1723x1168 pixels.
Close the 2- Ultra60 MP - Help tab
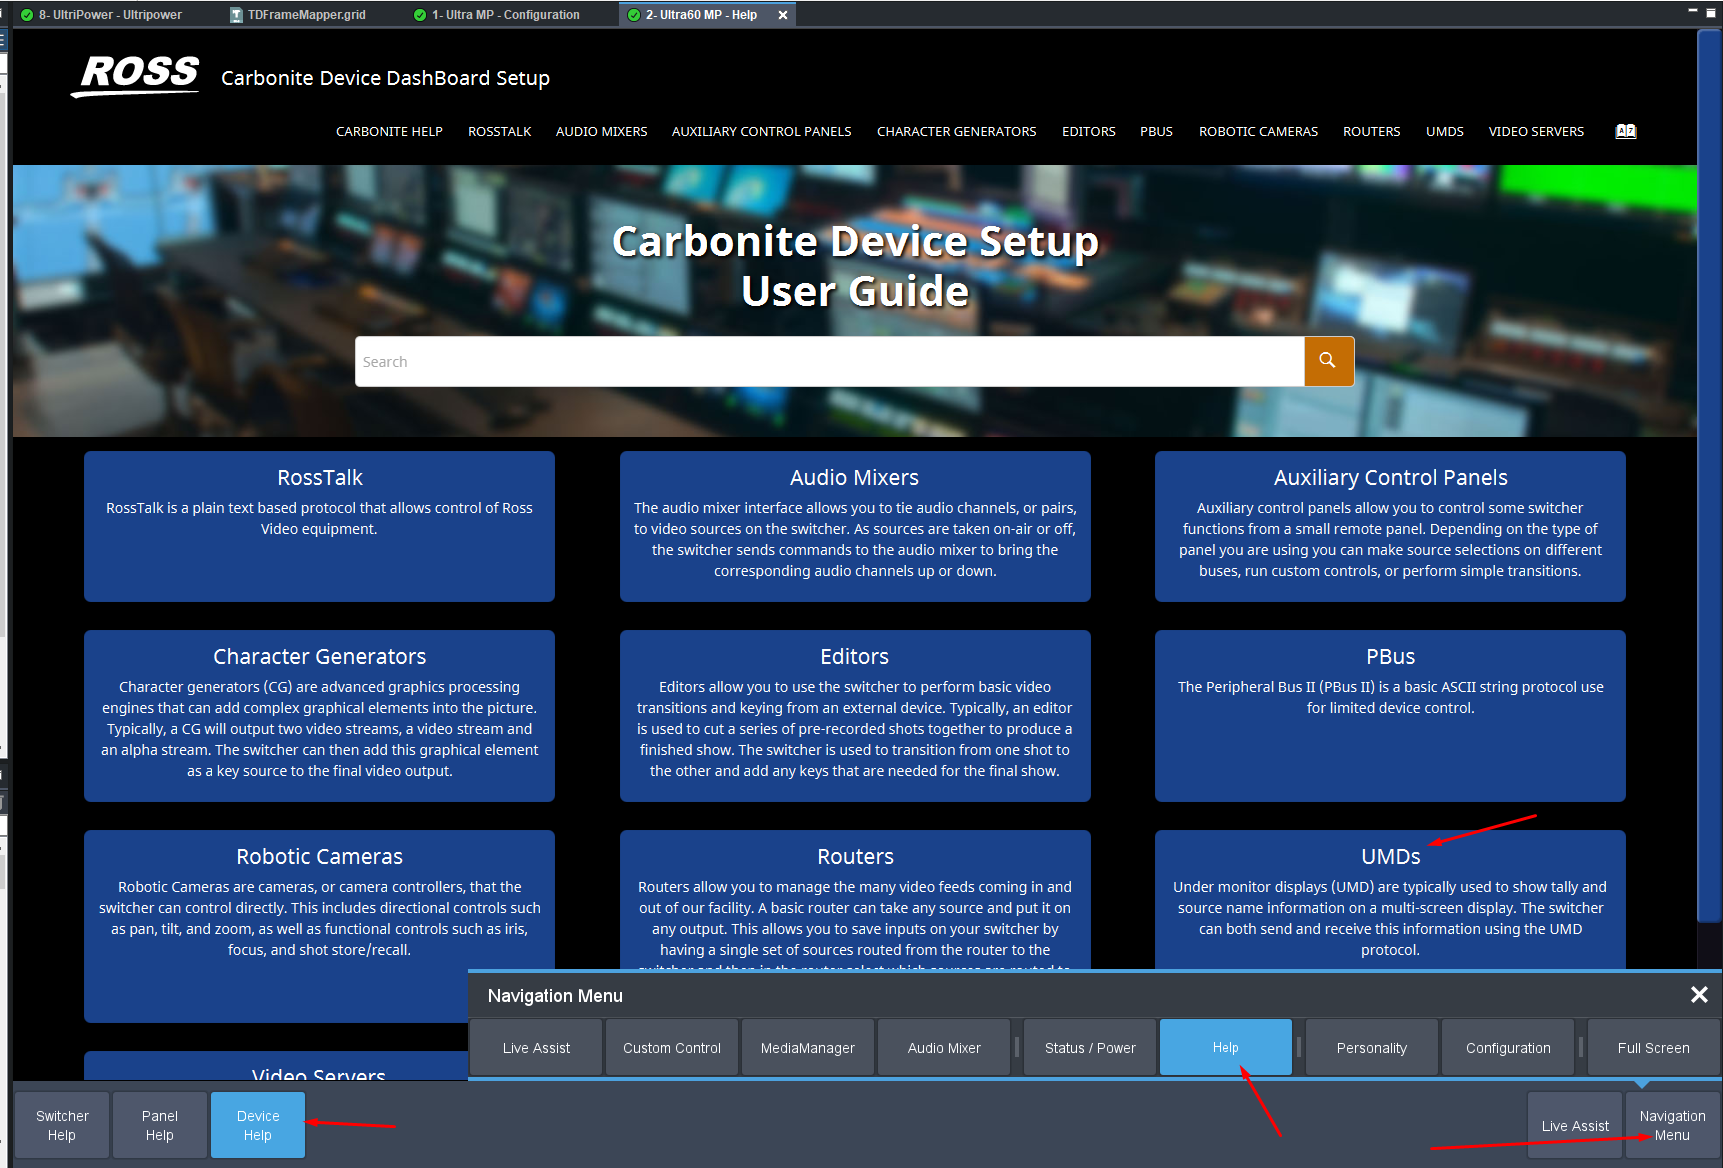tap(783, 15)
